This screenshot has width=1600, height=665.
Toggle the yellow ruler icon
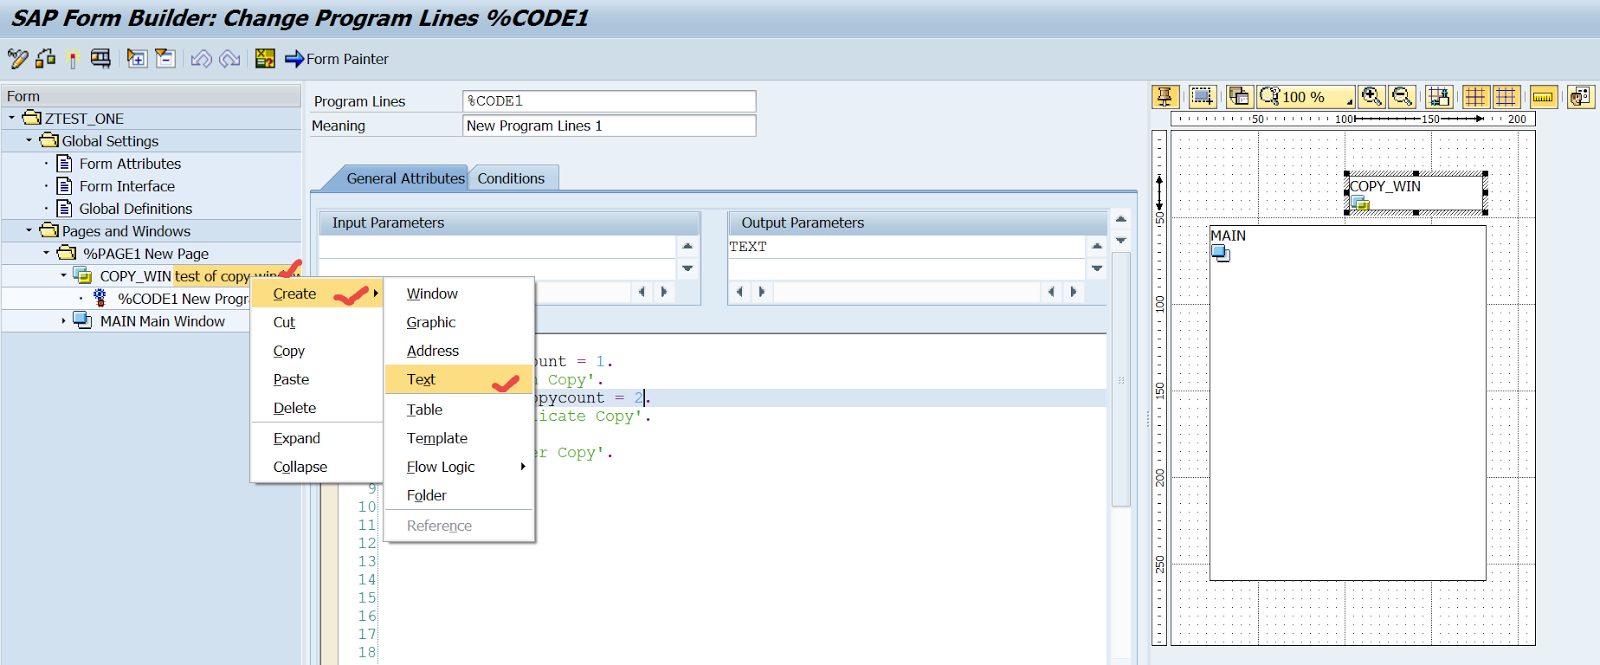coord(1543,97)
